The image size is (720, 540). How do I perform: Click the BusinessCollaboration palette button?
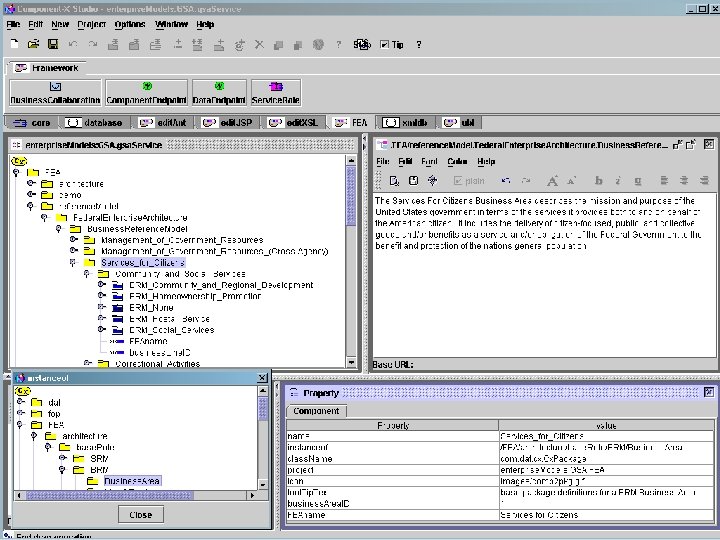[55, 93]
